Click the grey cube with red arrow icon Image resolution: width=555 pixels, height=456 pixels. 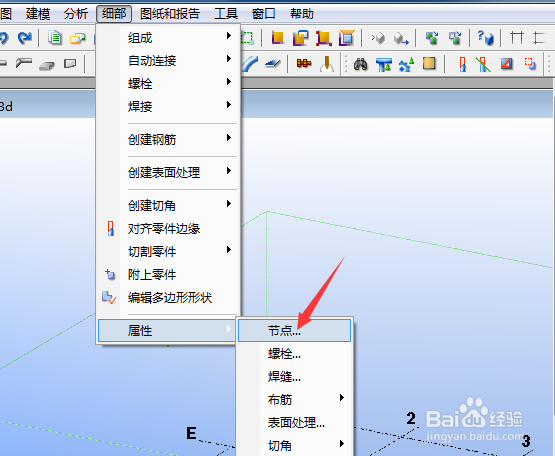click(378, 38)
